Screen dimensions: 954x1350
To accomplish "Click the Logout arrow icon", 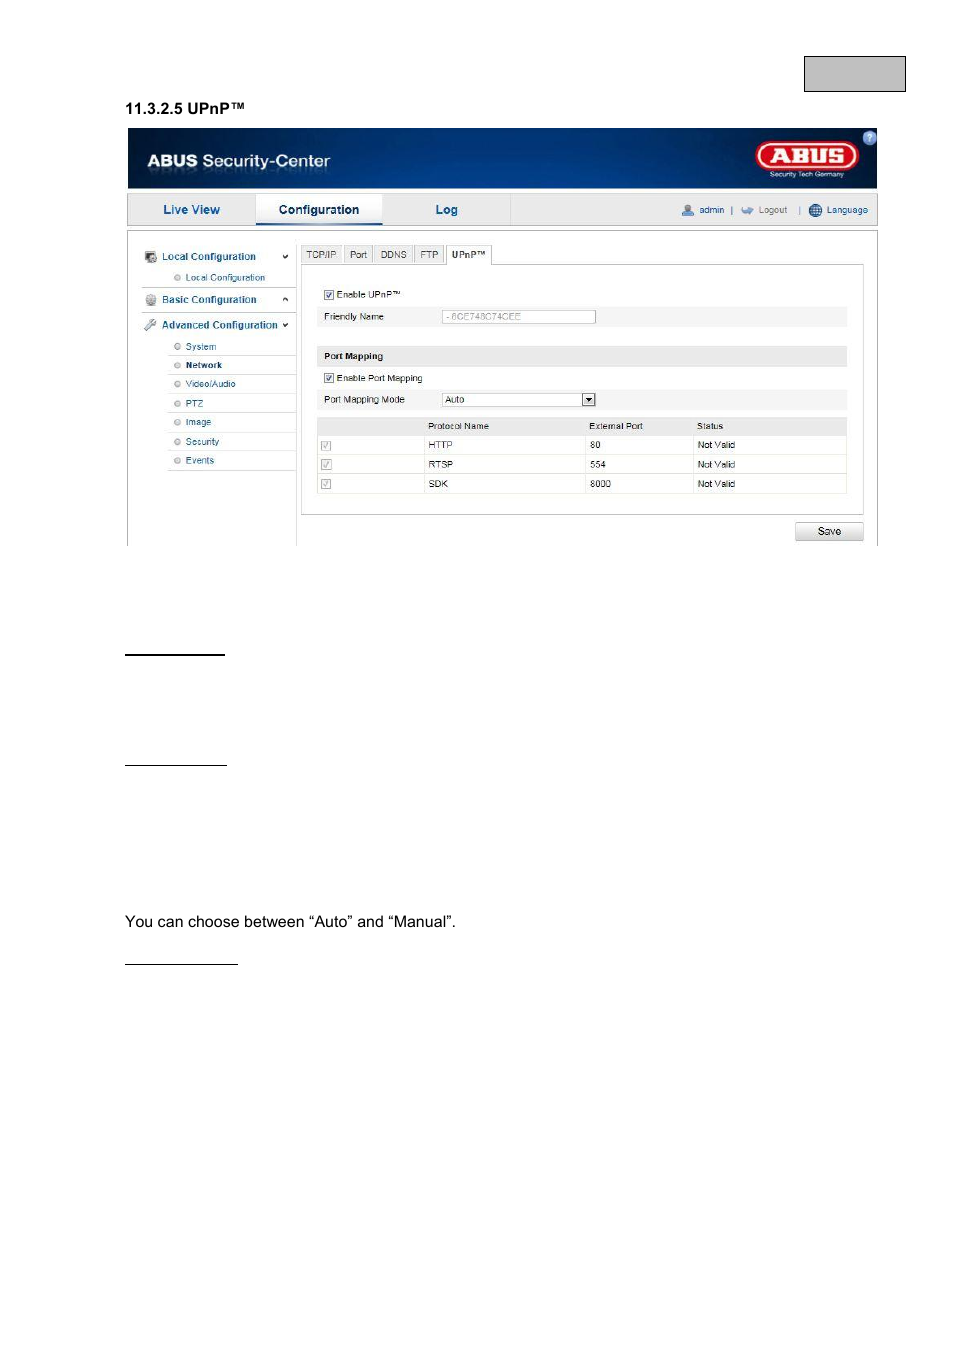I will point(747,210).
